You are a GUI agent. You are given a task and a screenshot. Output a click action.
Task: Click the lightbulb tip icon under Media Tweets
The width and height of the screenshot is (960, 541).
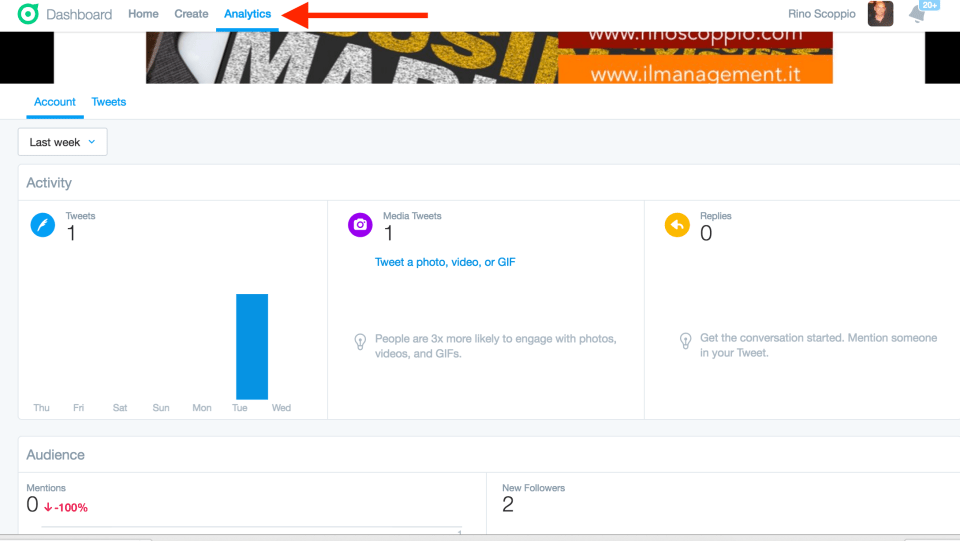point(360,342)
